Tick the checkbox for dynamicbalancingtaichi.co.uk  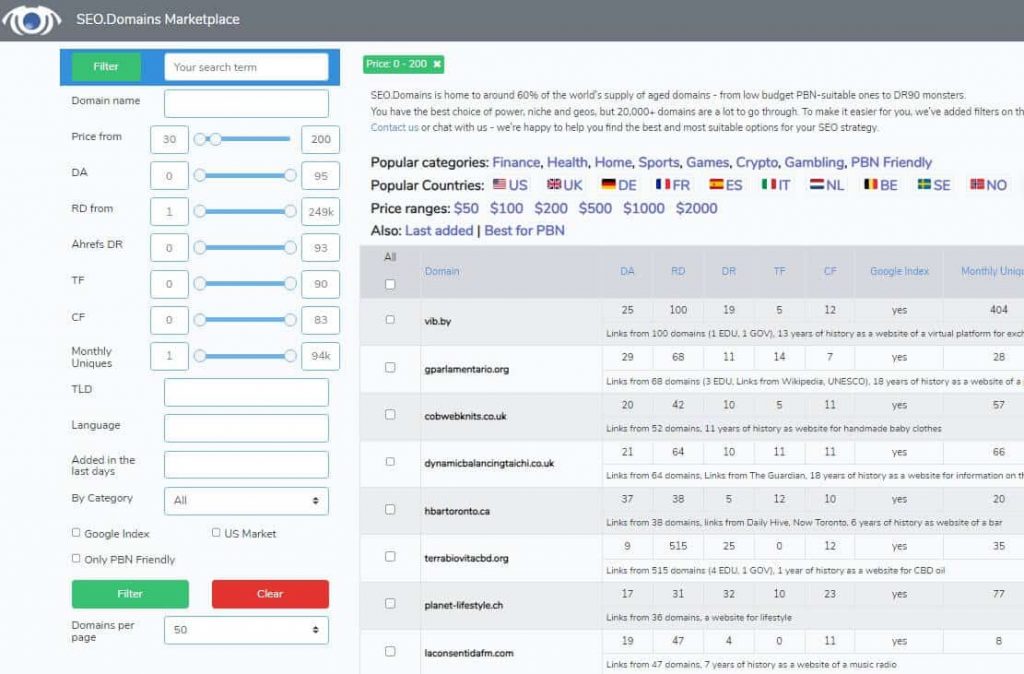point(390,461)
